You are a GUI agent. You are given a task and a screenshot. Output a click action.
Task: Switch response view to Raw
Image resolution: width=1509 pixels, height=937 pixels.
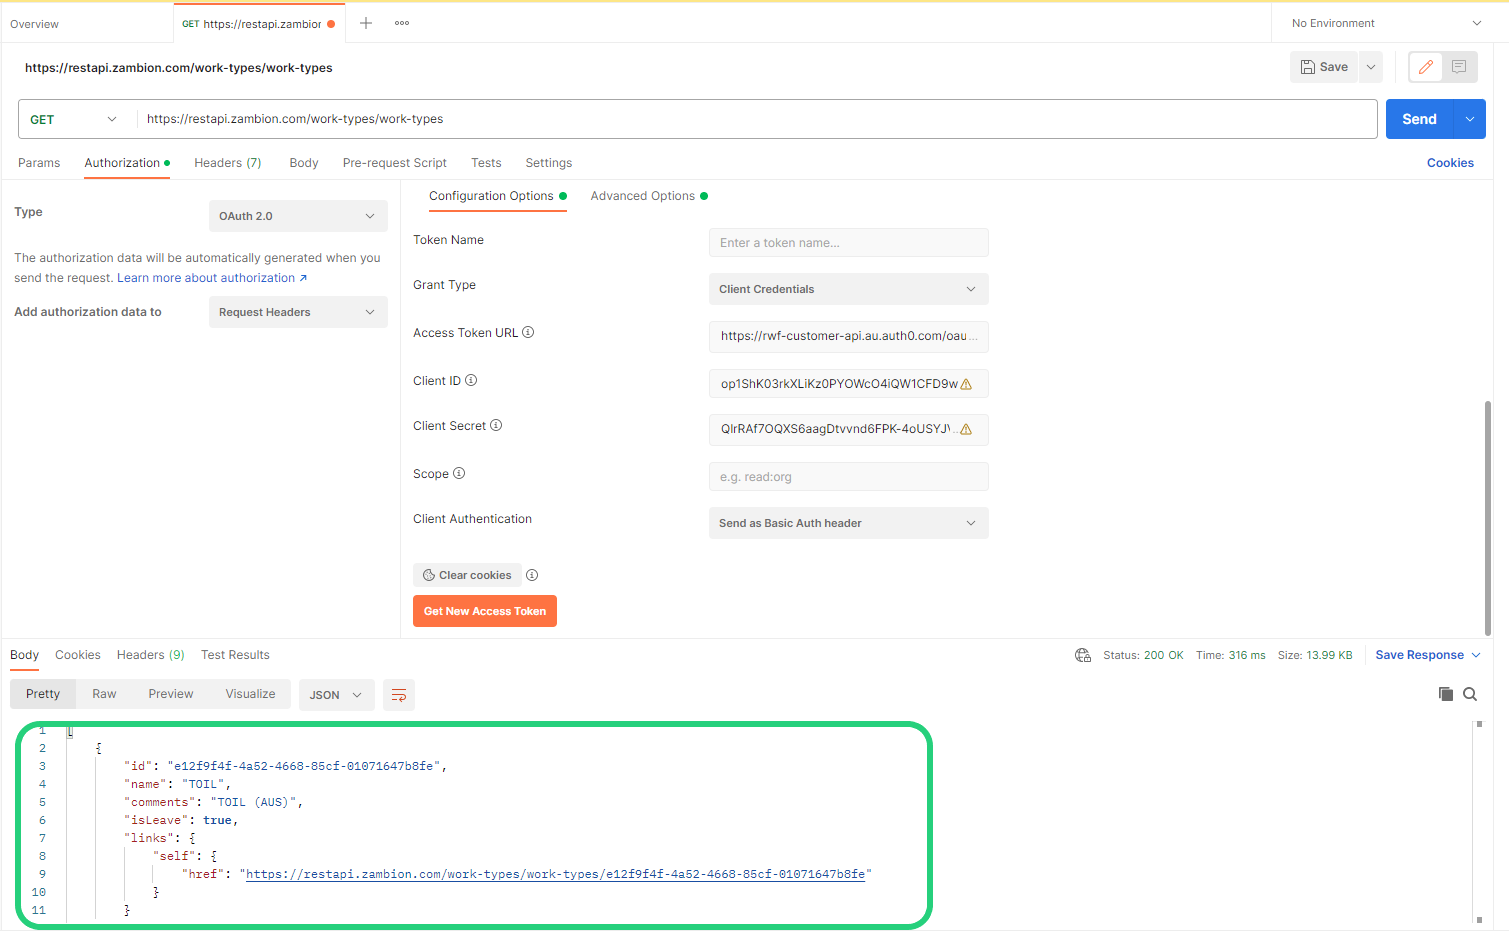[104, 694]
